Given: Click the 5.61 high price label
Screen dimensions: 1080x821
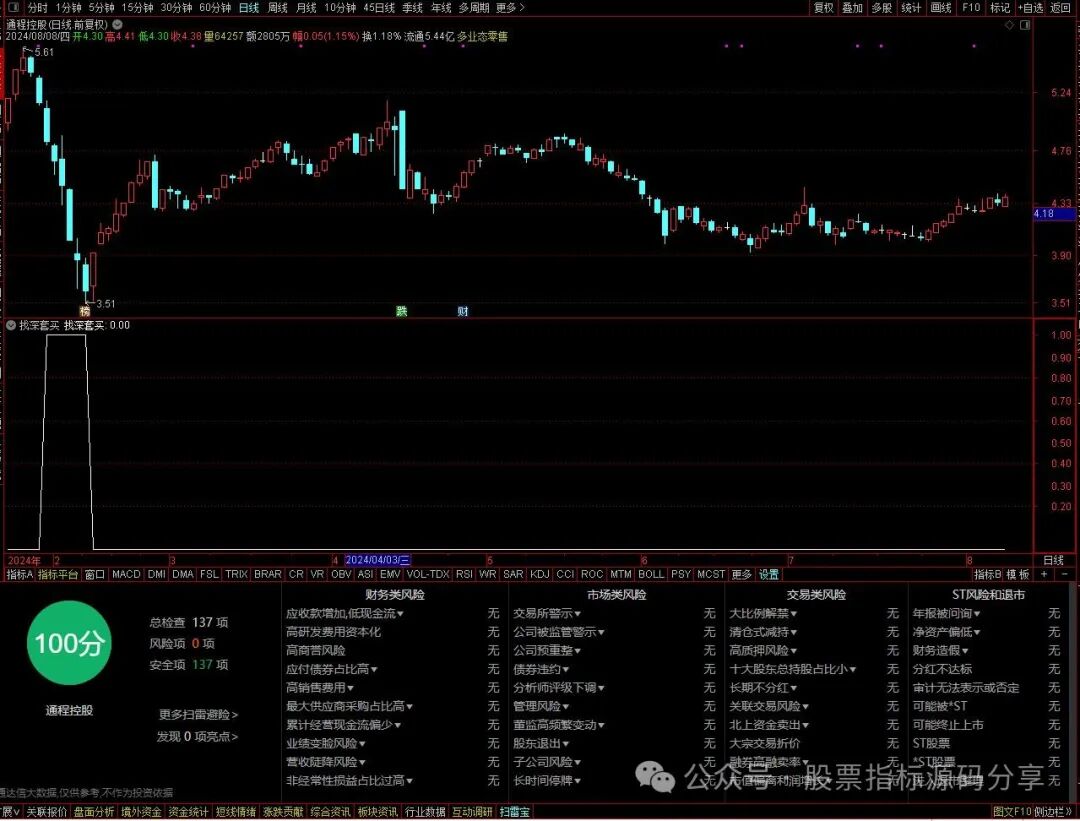Looking at the screenshot, I should tap(44, 52).
